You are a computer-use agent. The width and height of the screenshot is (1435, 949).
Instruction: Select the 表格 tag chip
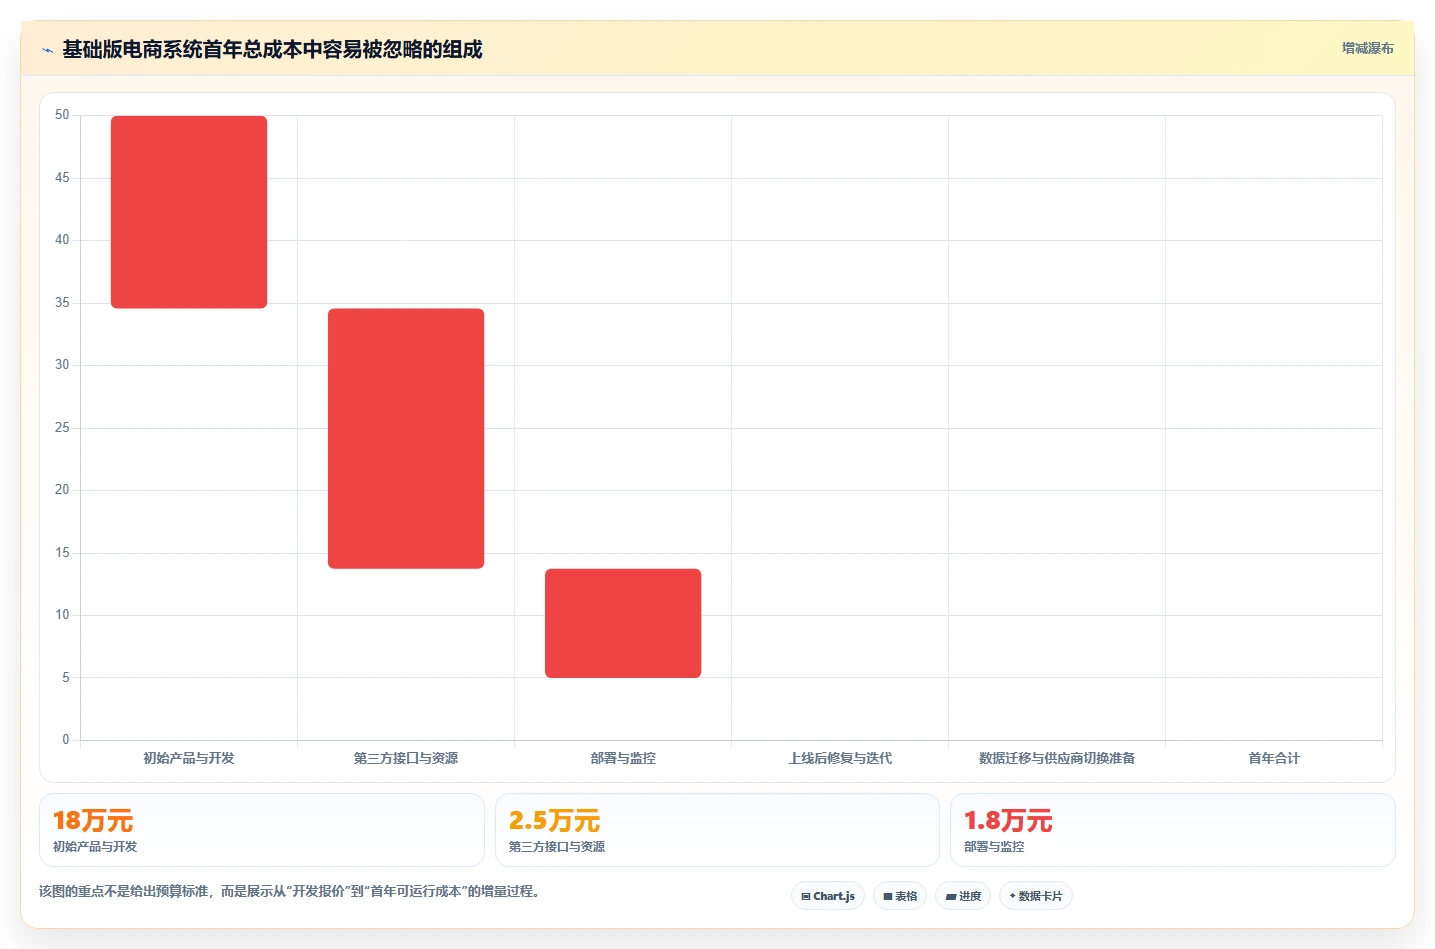(900, 896)
